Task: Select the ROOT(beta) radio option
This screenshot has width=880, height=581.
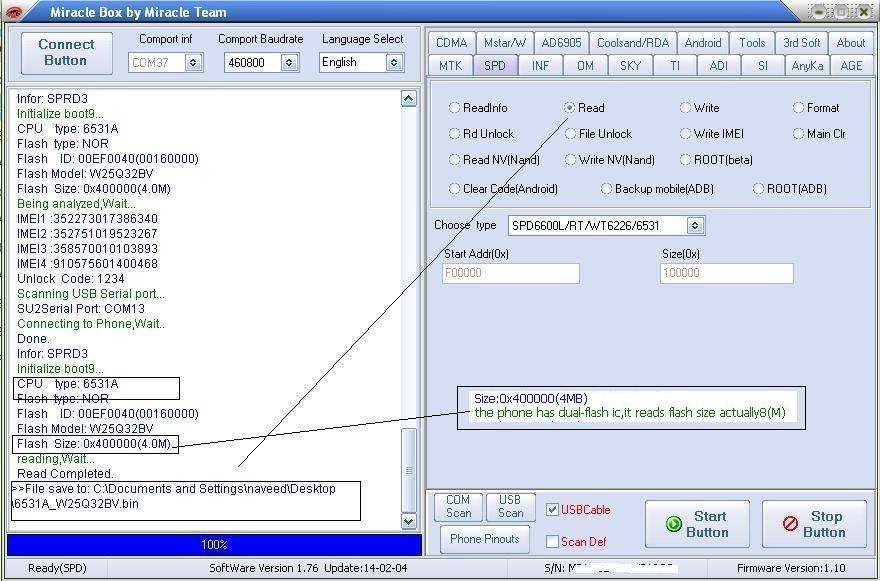Action: (x=685, y=160)
